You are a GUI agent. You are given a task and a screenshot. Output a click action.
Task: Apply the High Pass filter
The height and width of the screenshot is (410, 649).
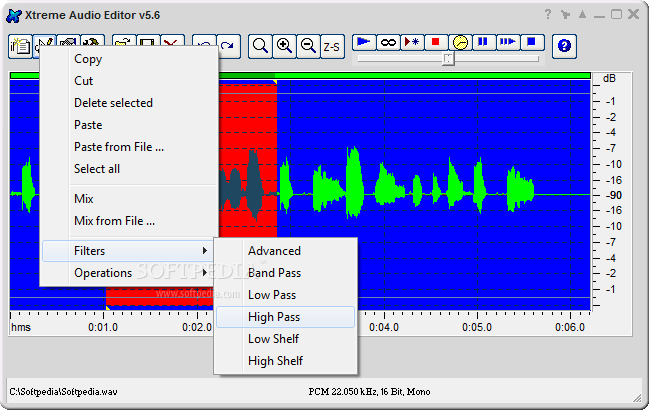point(285,317)
